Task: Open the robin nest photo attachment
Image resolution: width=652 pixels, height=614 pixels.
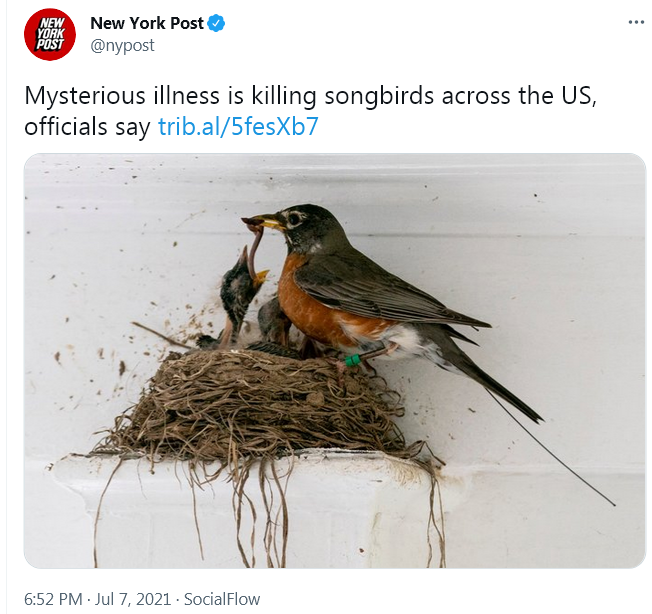Action: 335,360
